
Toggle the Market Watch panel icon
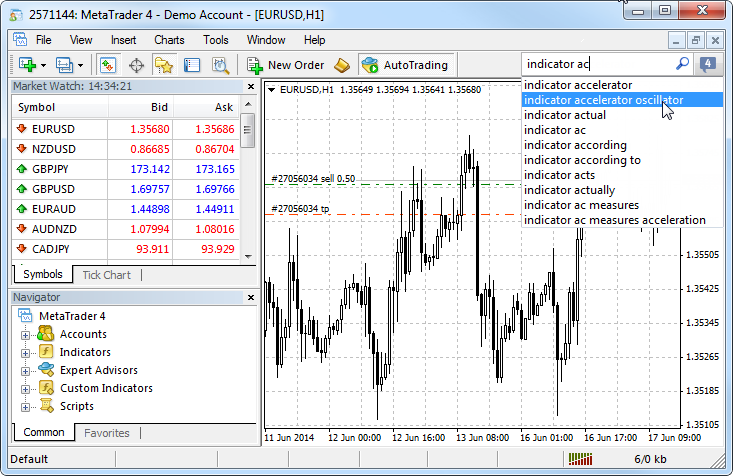coord(108,65)
